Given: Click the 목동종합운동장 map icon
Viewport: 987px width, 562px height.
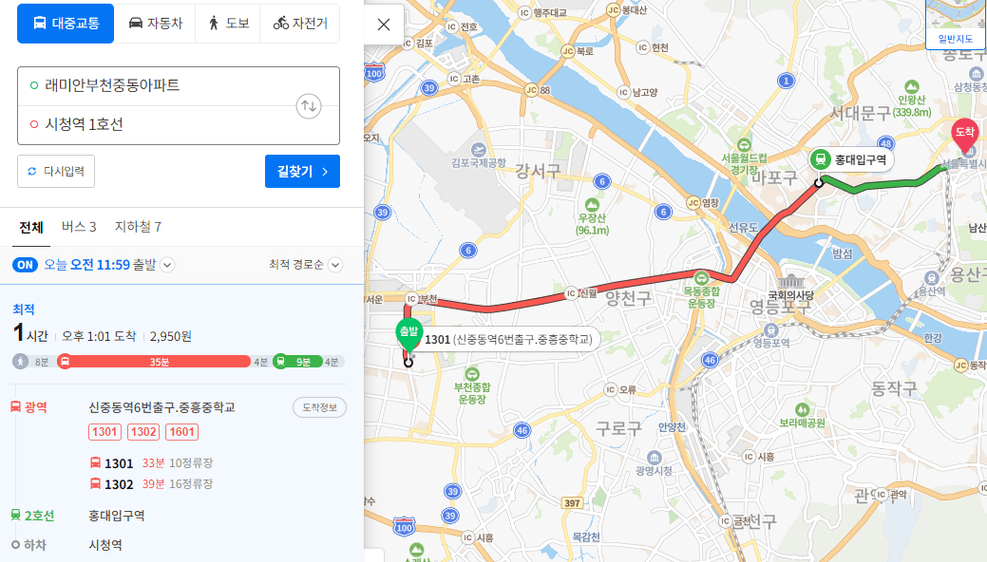Looking at the screenshot, I should (x=701, y=278).
